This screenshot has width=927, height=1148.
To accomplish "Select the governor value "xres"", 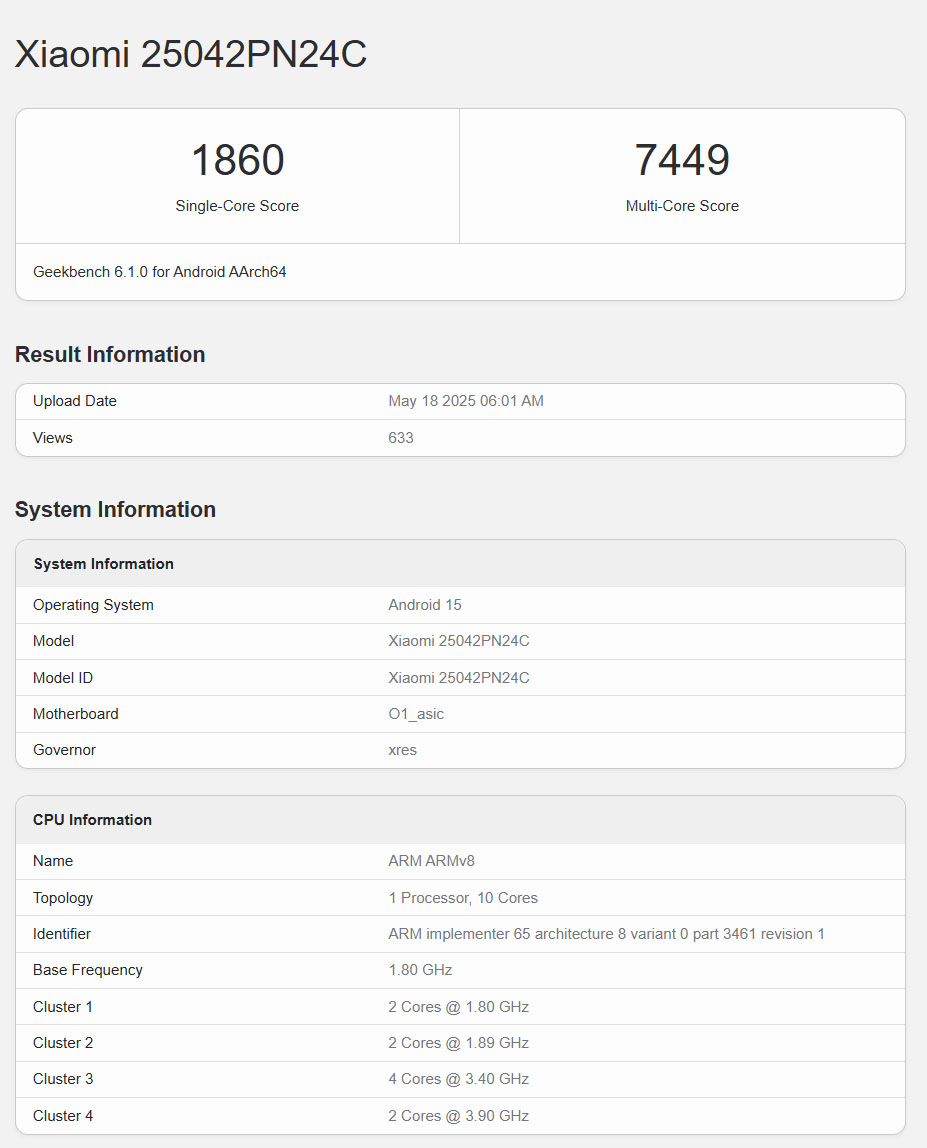I will coord(402,750).
